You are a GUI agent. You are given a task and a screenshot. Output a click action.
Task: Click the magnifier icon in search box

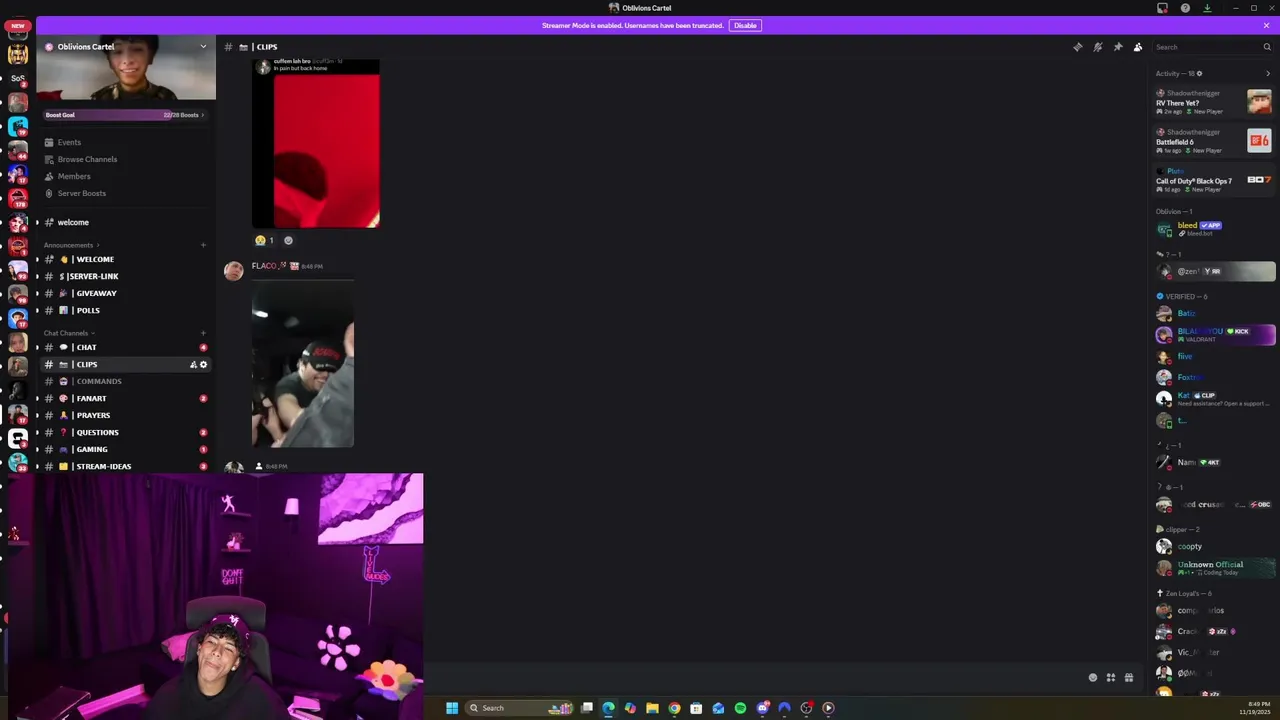[1266, 47]
